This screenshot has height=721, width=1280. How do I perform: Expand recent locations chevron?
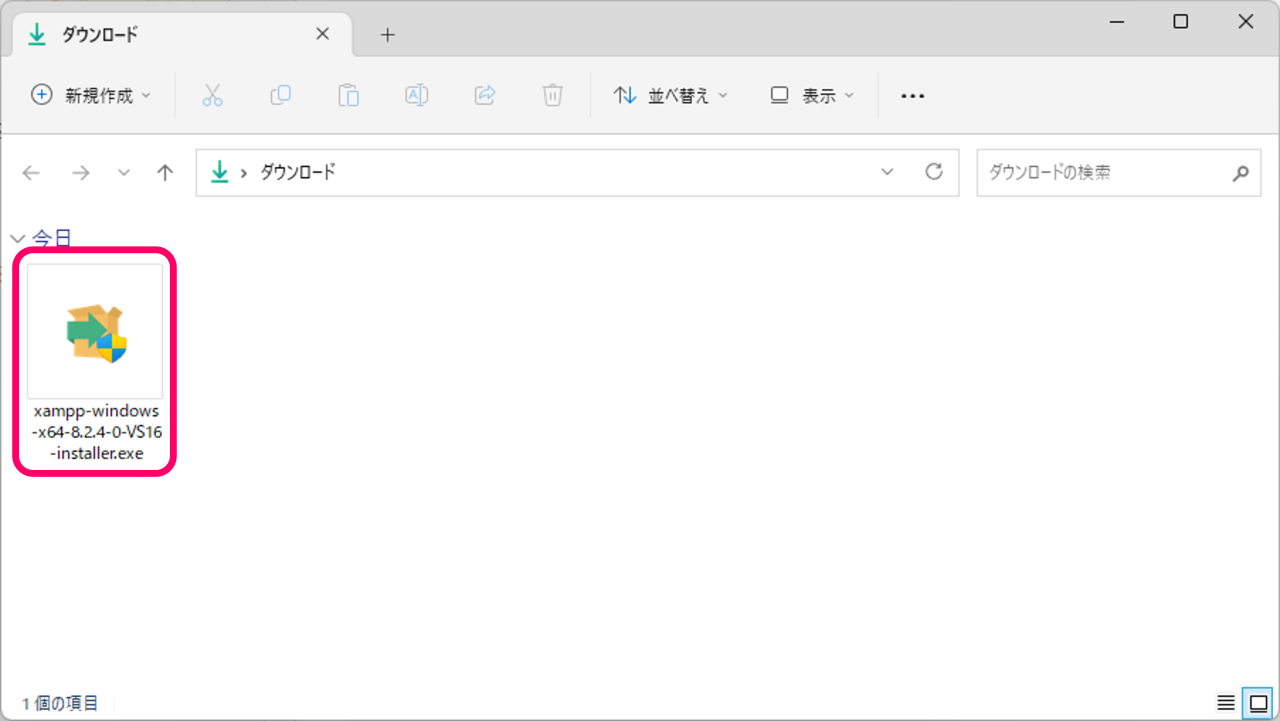124,173
